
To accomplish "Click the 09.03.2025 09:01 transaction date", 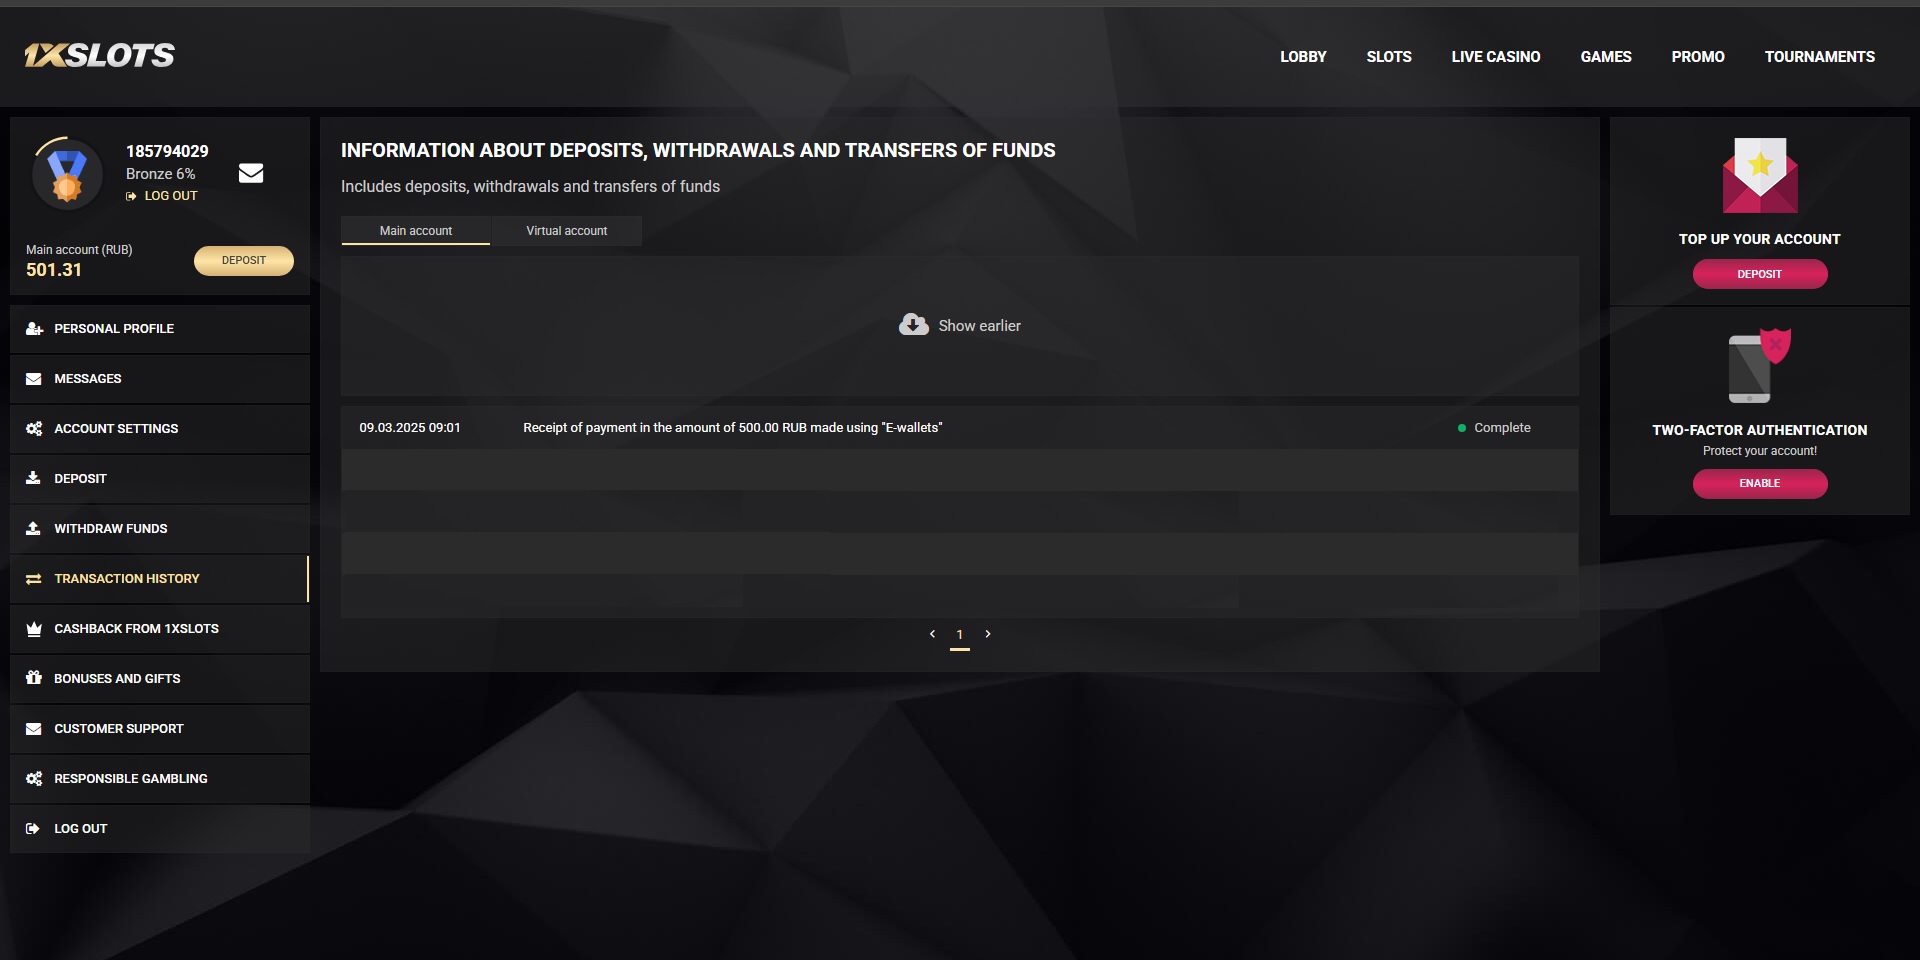I will (x=410, y=428).
